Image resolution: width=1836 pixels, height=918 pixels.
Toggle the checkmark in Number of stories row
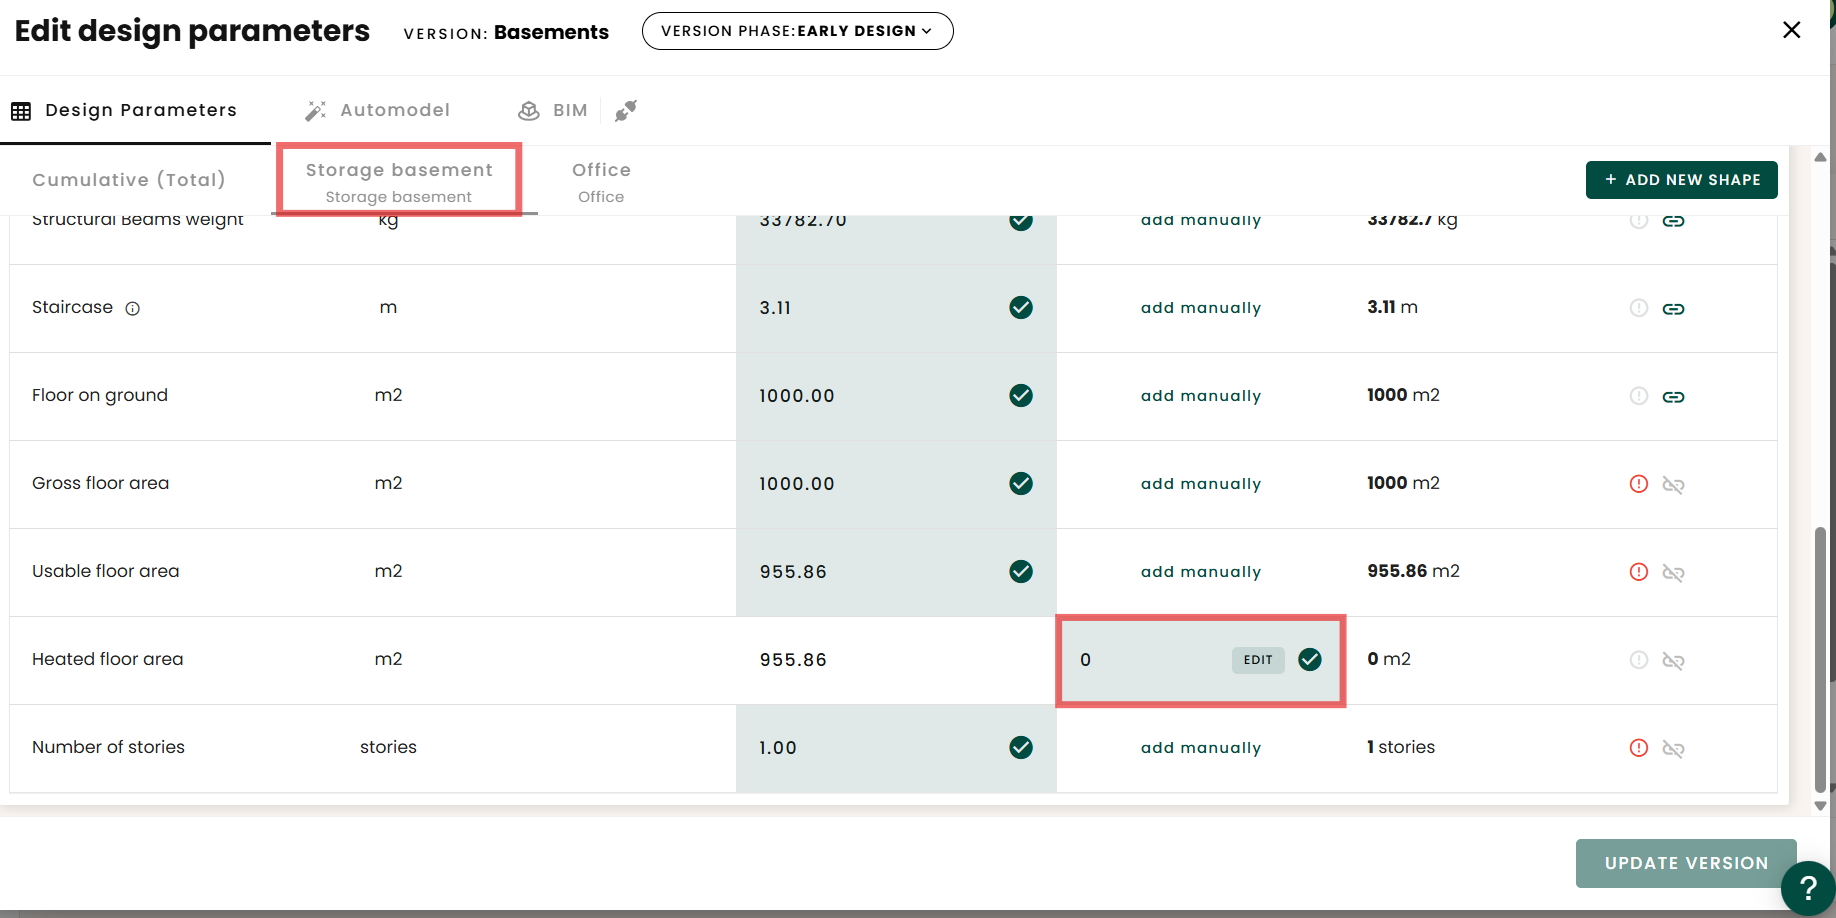coord(1021,748)
